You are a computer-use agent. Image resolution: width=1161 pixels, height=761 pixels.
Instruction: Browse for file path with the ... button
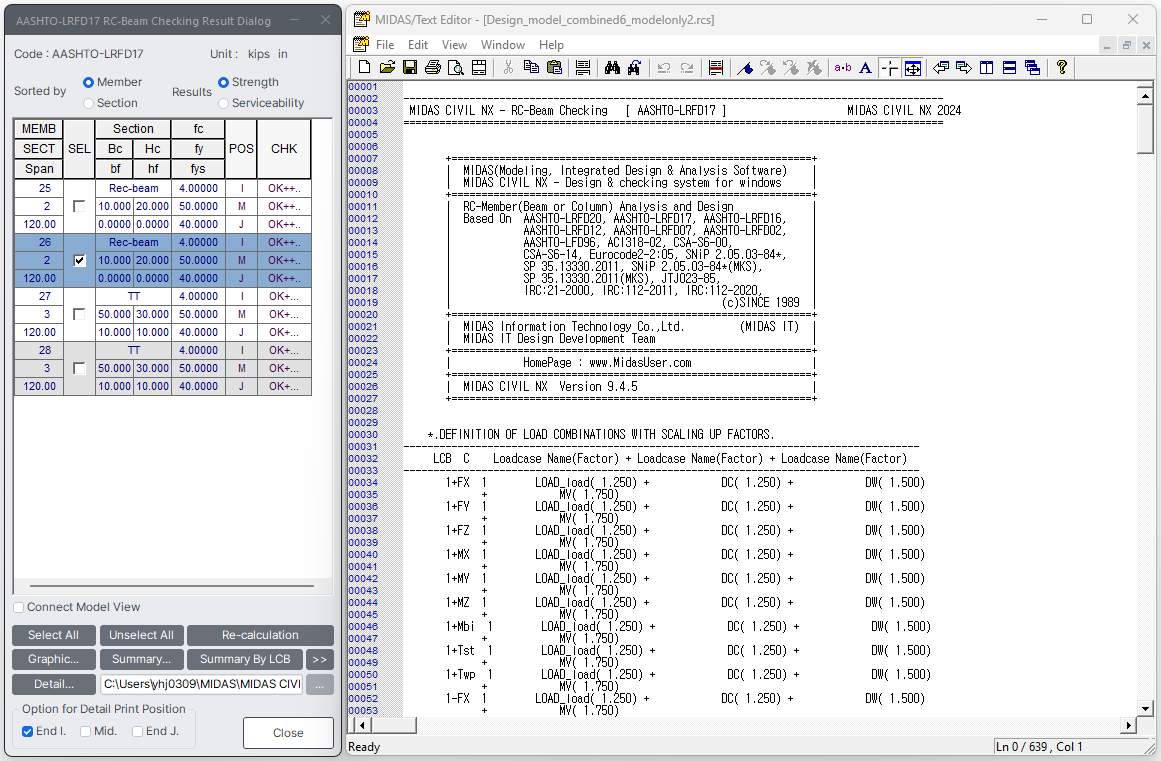[x=319, y=685]
